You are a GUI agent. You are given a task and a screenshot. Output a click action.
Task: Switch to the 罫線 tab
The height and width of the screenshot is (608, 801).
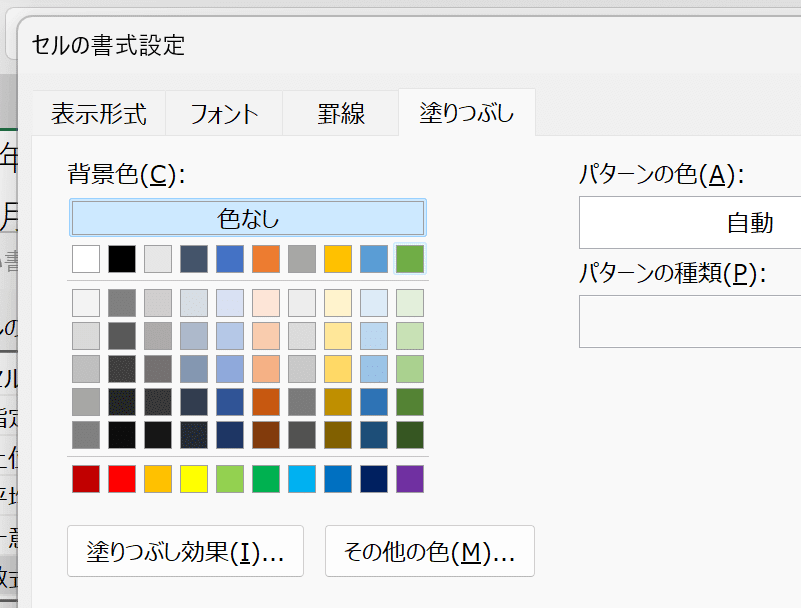click(x=341, y=114)
